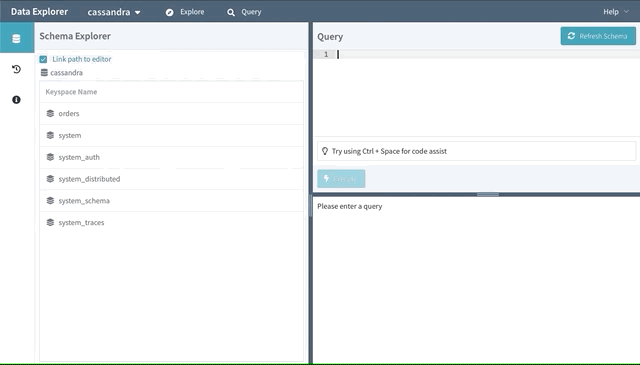
Task: Click the cassandra root path text
Action: [67, 73]
